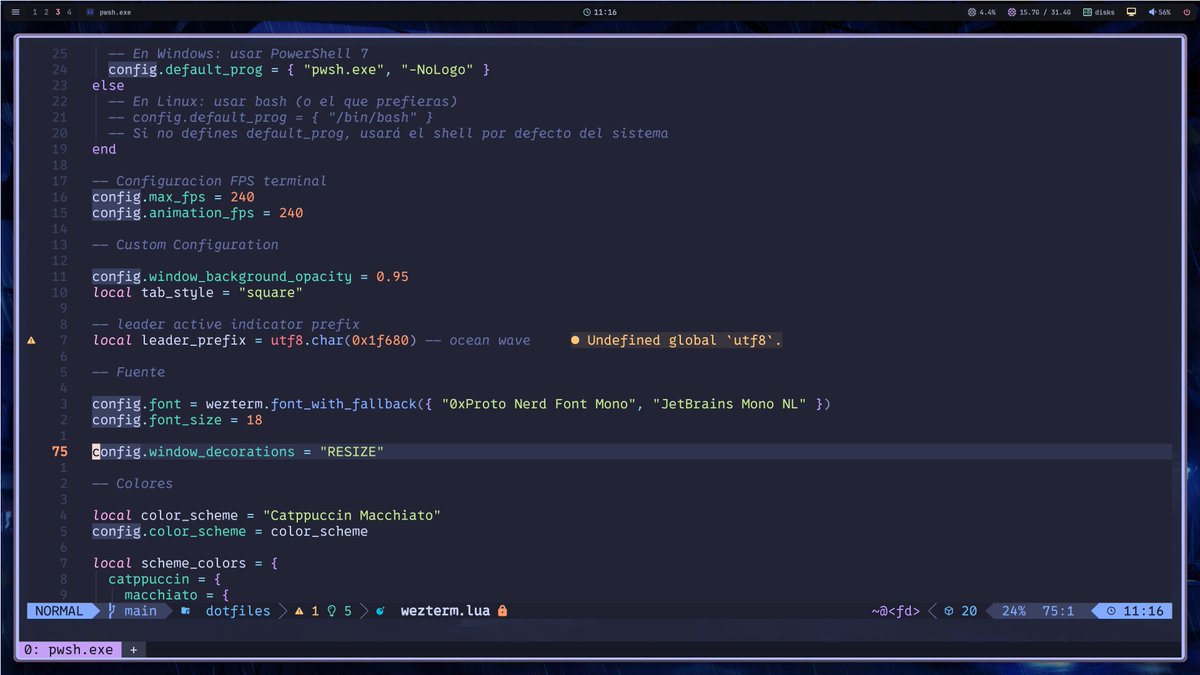Viewport: 1200px width, 675px height.
Task: Click the power button icon in top bar
Action: pyautogui.click(x=1185, y=12)
